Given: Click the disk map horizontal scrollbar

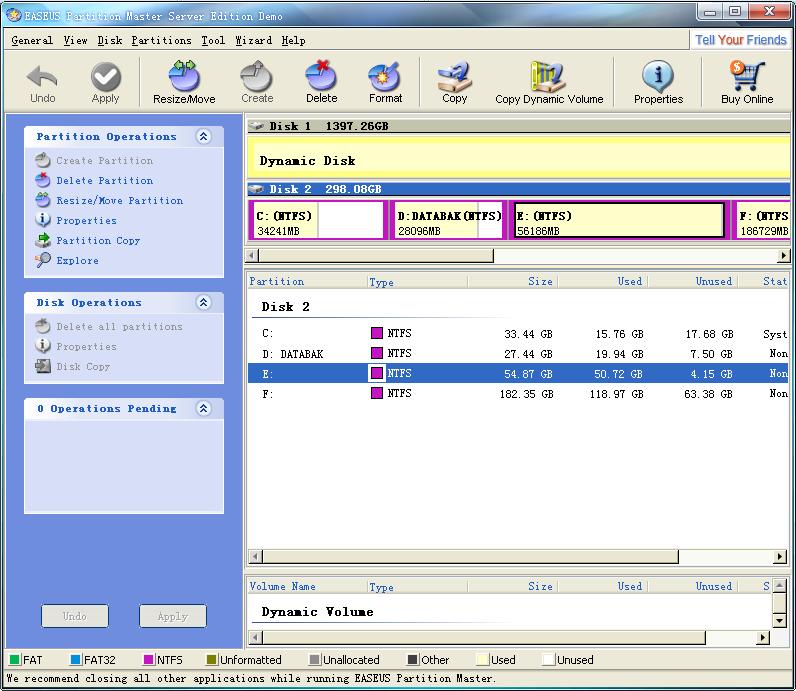Looking at the screenshot, I should click(519, 255).
